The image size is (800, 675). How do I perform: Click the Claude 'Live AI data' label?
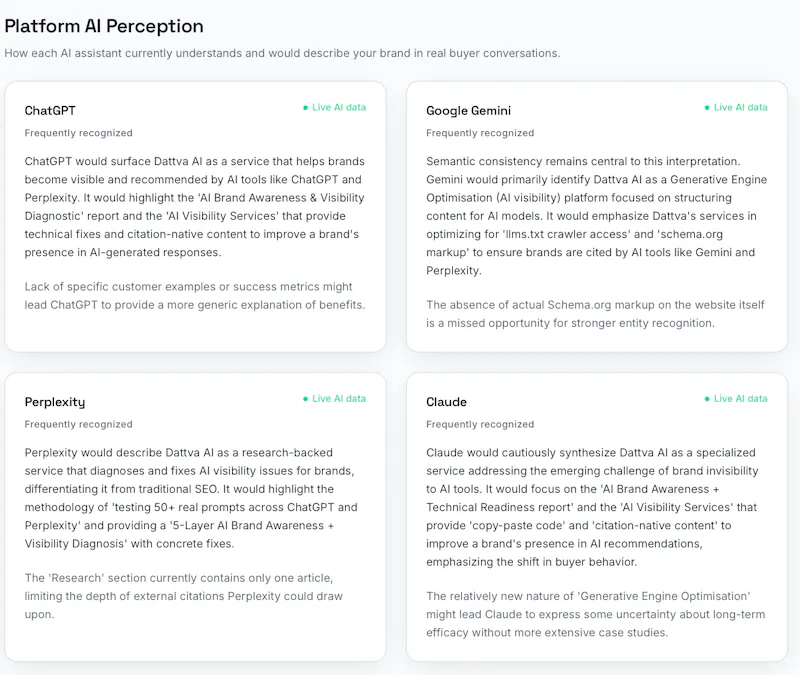pyautogui.click(x=740, y=399)
